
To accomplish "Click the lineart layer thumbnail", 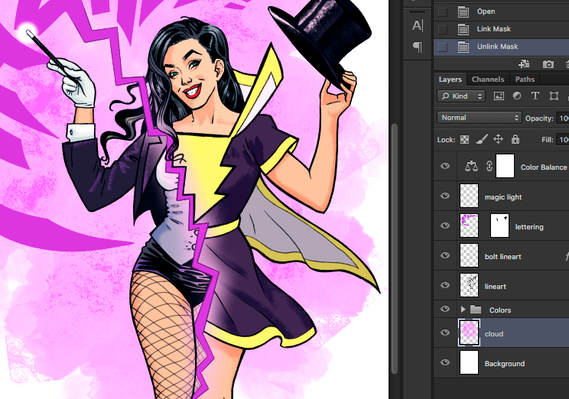I will 469,285.
